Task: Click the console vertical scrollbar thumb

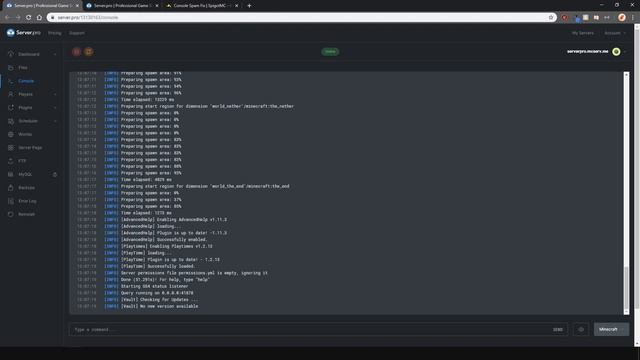Action: (626, 288)
